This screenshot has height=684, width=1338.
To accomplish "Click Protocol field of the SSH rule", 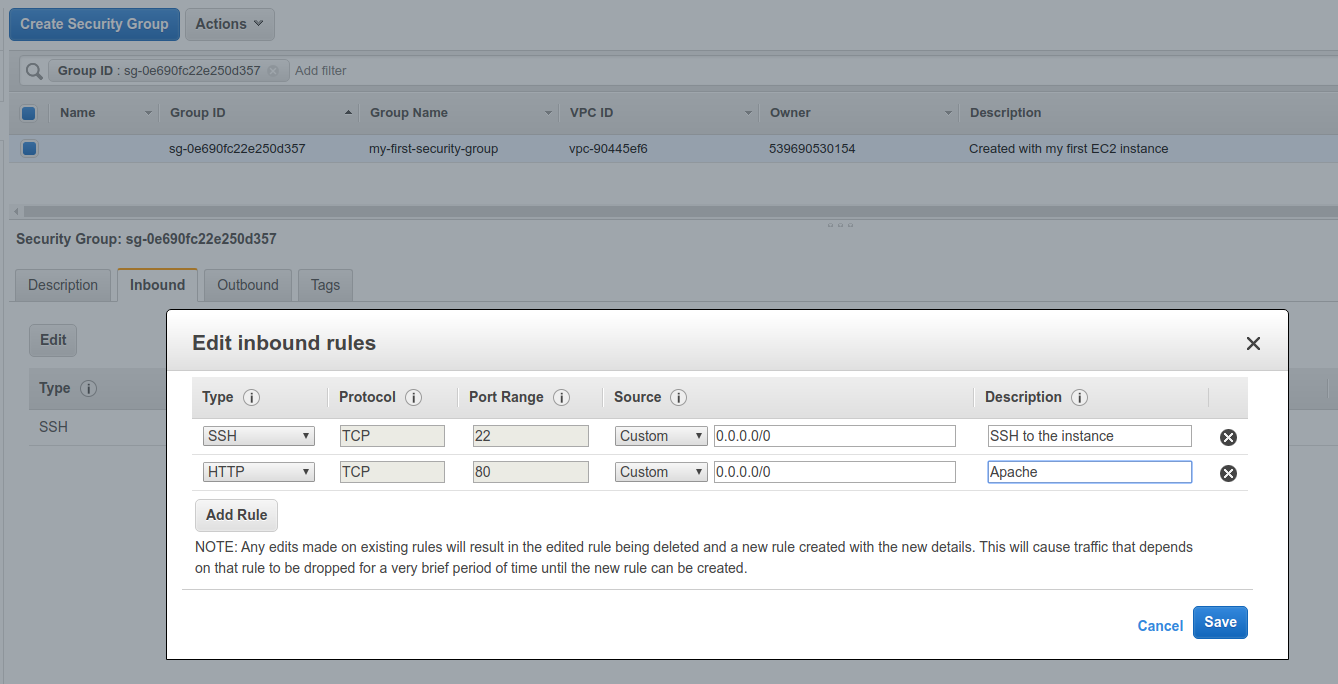I will tap(392, 436).
